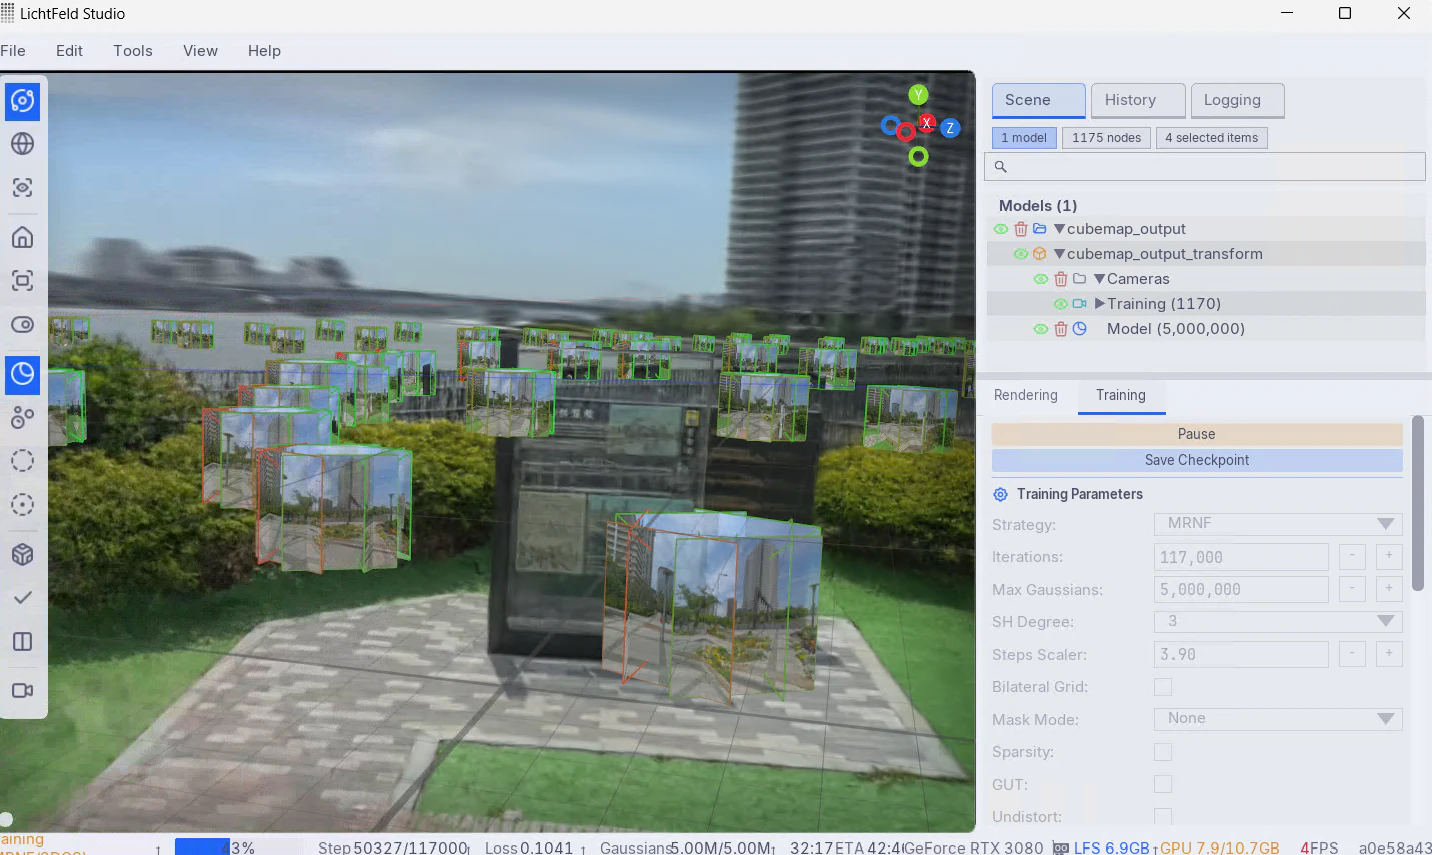The image size is (1432, 855).
Task: Click the trash icon on the Model (5,000,000) row
Action: [x=1061, y=329]
